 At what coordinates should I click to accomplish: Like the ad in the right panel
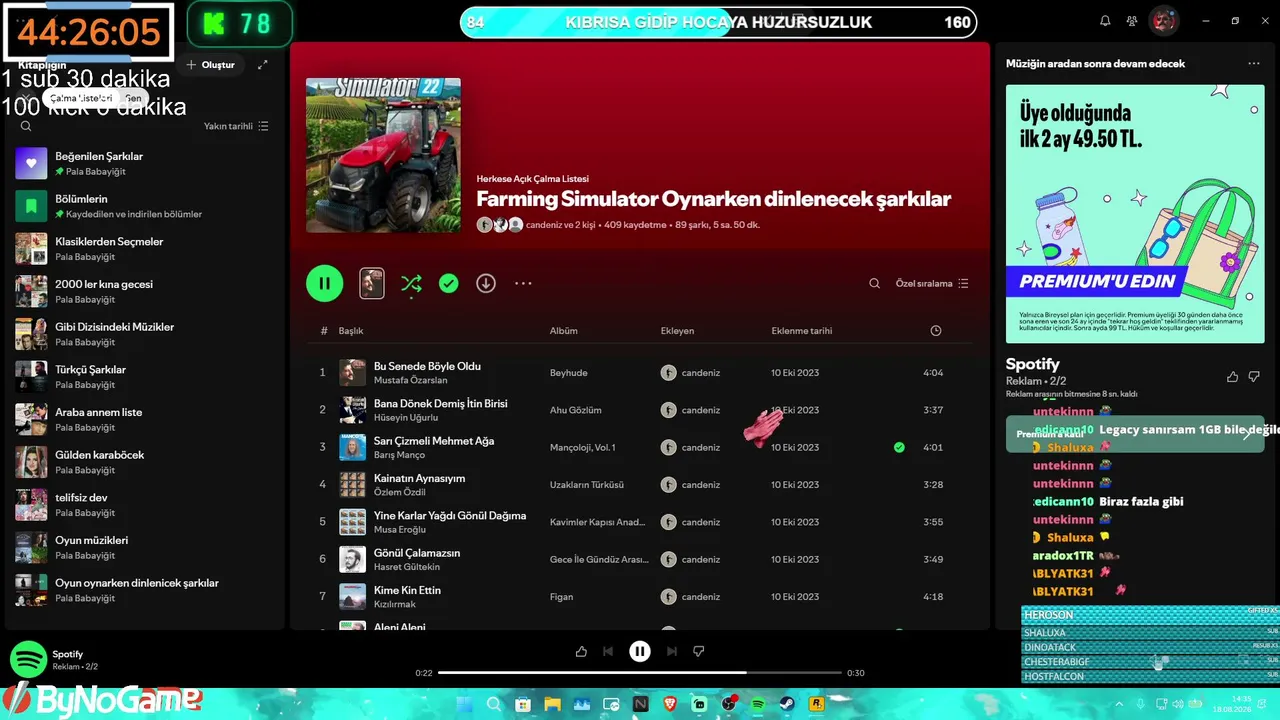coord(1232,377)
